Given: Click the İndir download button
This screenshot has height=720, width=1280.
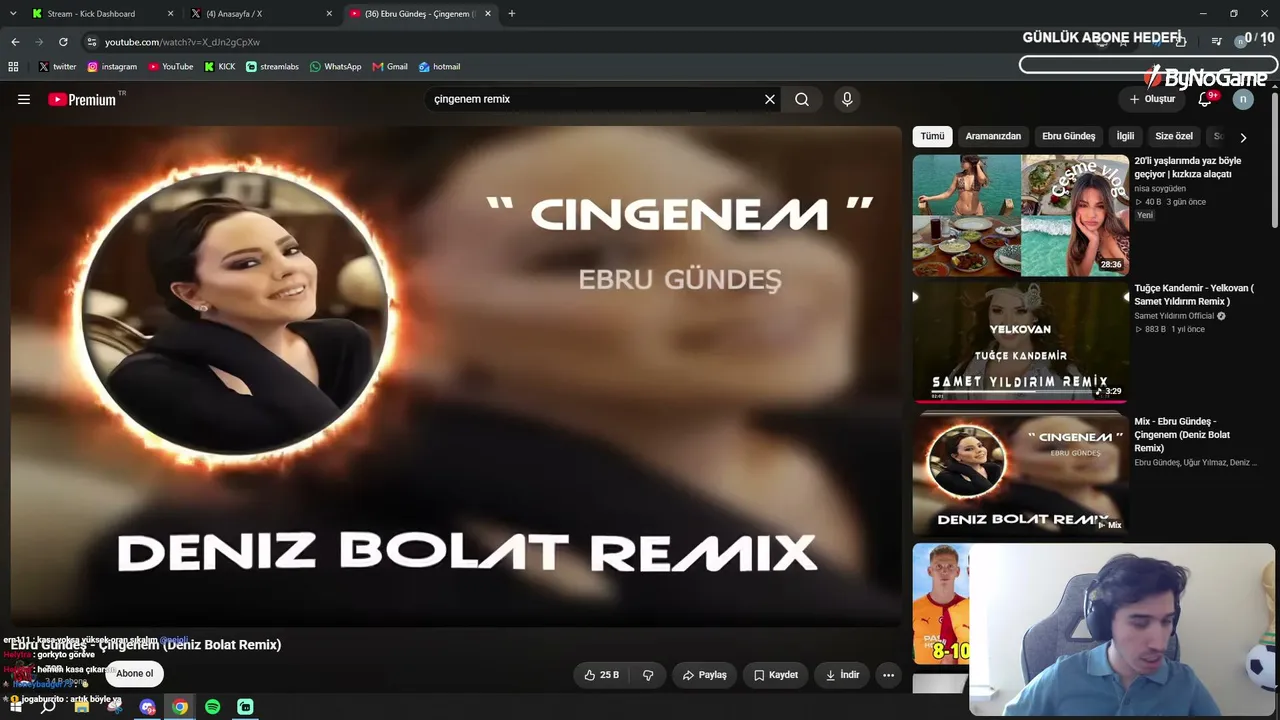Looking at the screenshot, I should coord(842,675).
